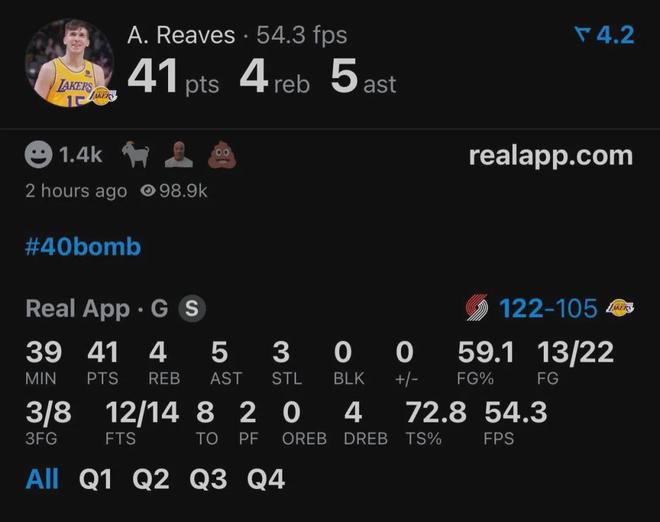660x522 pixels.
Task: Switch to the Q1 tab
Action: pos(96,479)
